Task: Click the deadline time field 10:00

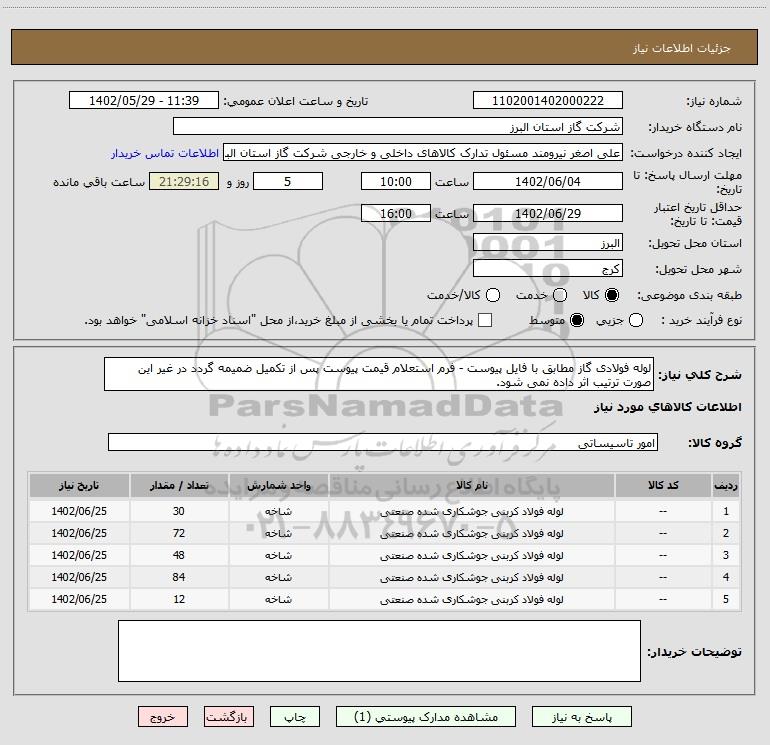Action: (396, 181)
